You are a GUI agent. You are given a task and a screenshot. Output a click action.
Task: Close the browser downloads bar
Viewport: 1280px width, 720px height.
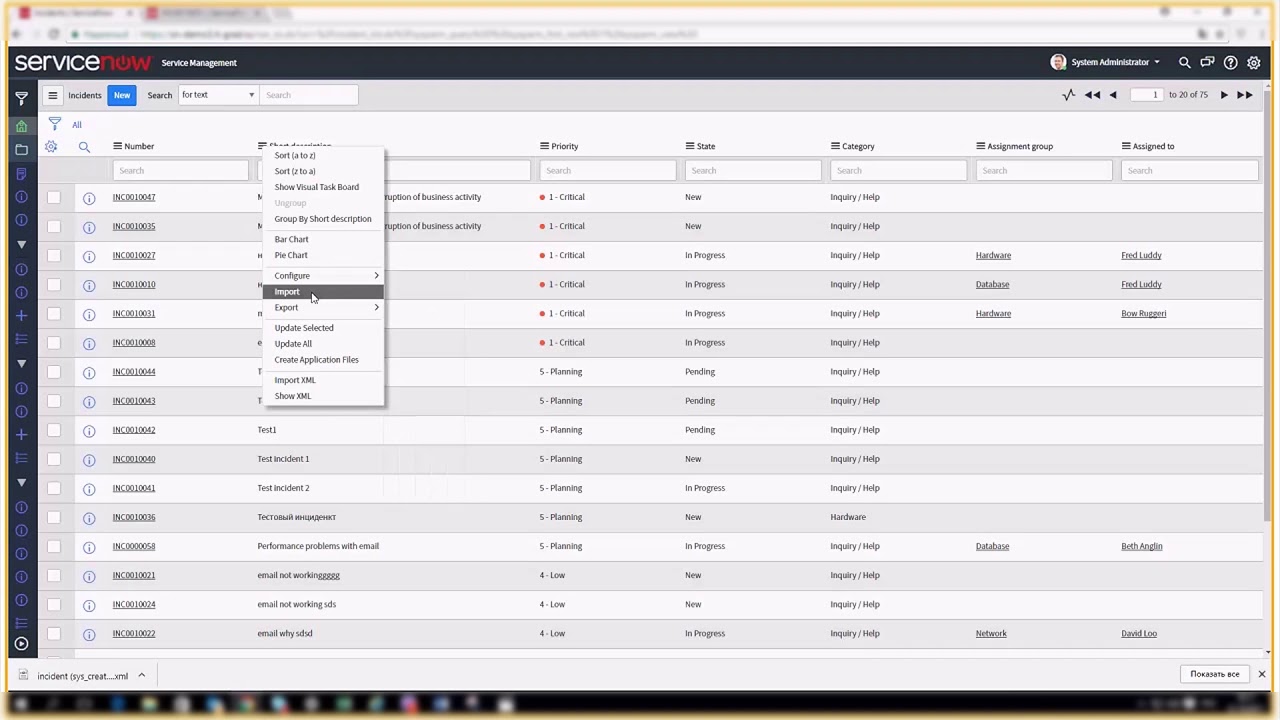pos(1262,674)
